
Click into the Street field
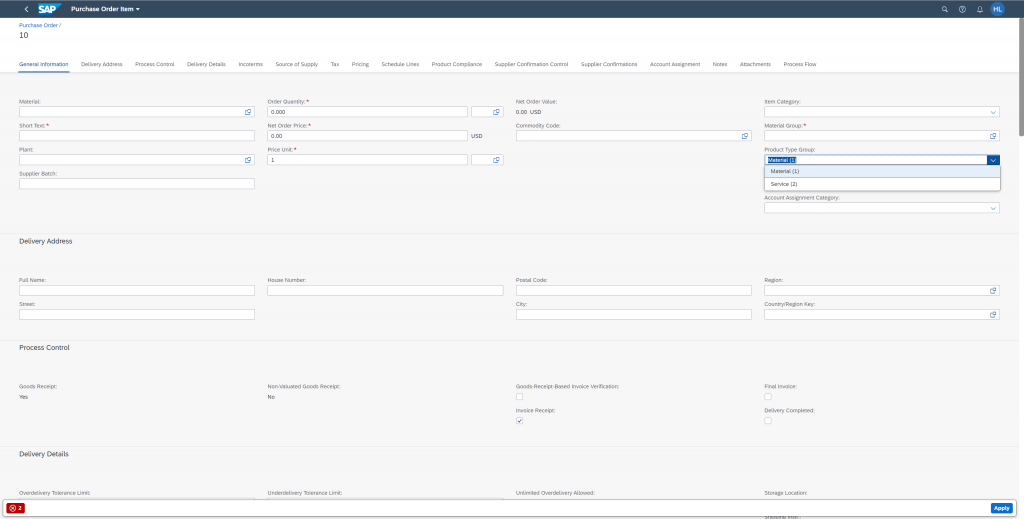point(137,315)
